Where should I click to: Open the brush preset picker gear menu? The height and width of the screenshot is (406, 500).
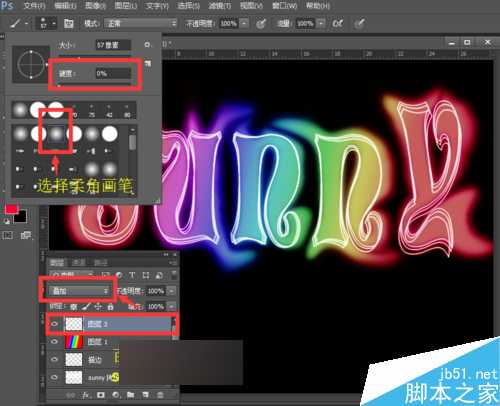[147, 45]
